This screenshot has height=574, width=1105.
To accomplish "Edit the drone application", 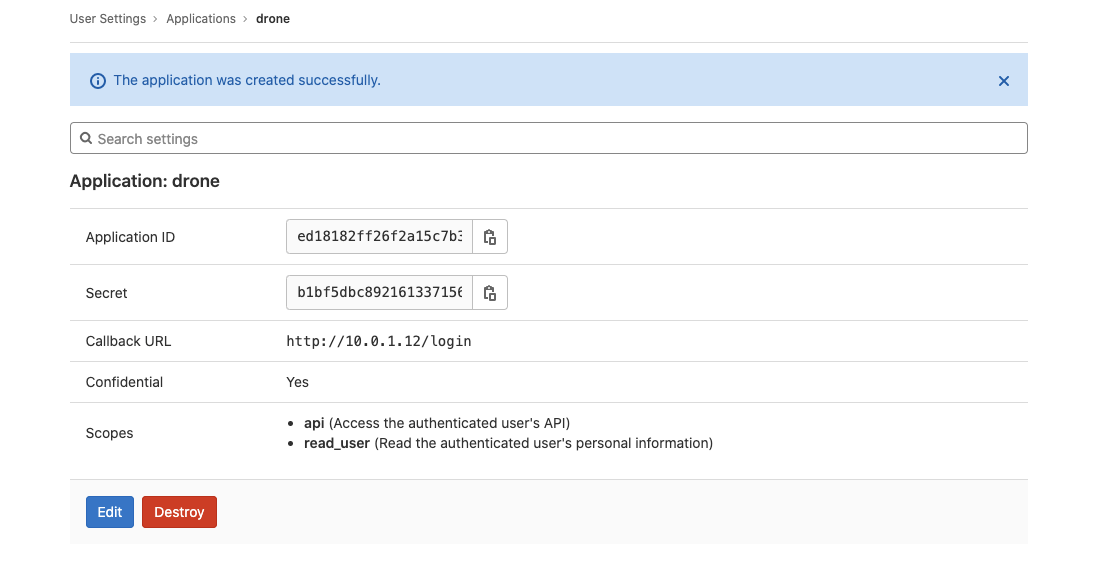I will 110,512.
